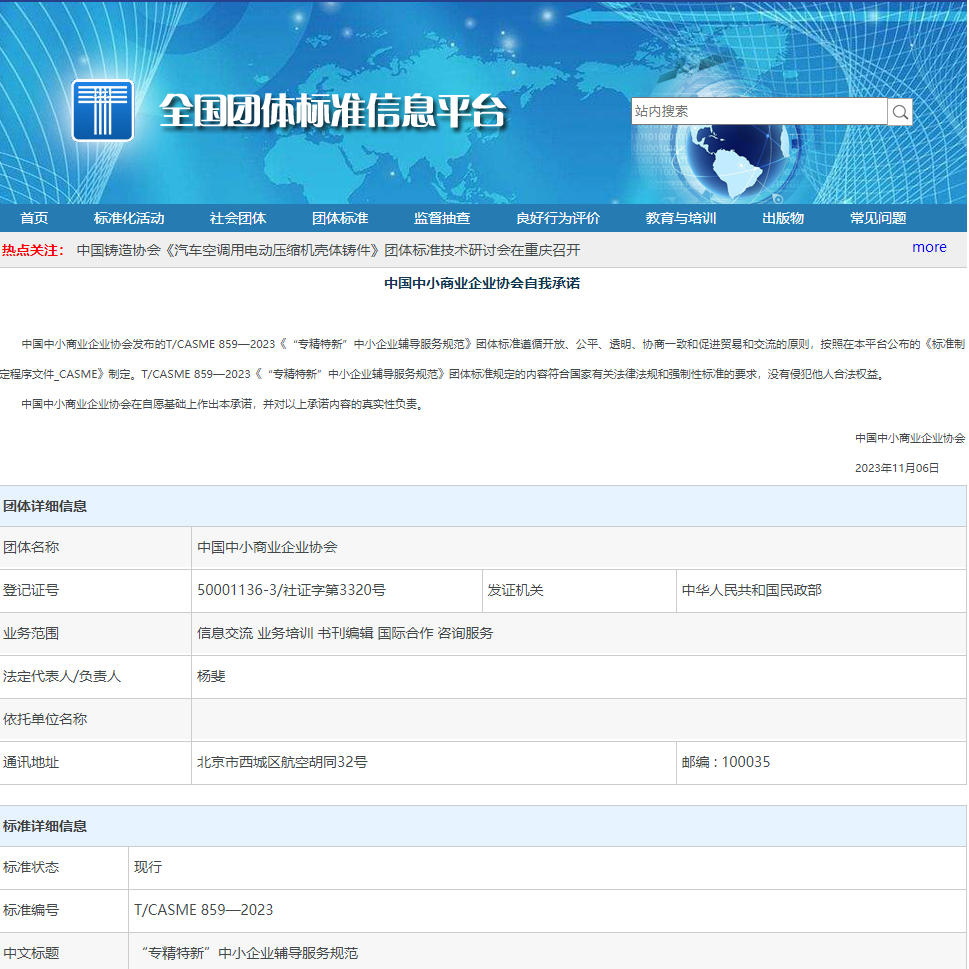Open the 监督抽查 menu item
This screenshot has width=969, height=969.
(442, 218)
